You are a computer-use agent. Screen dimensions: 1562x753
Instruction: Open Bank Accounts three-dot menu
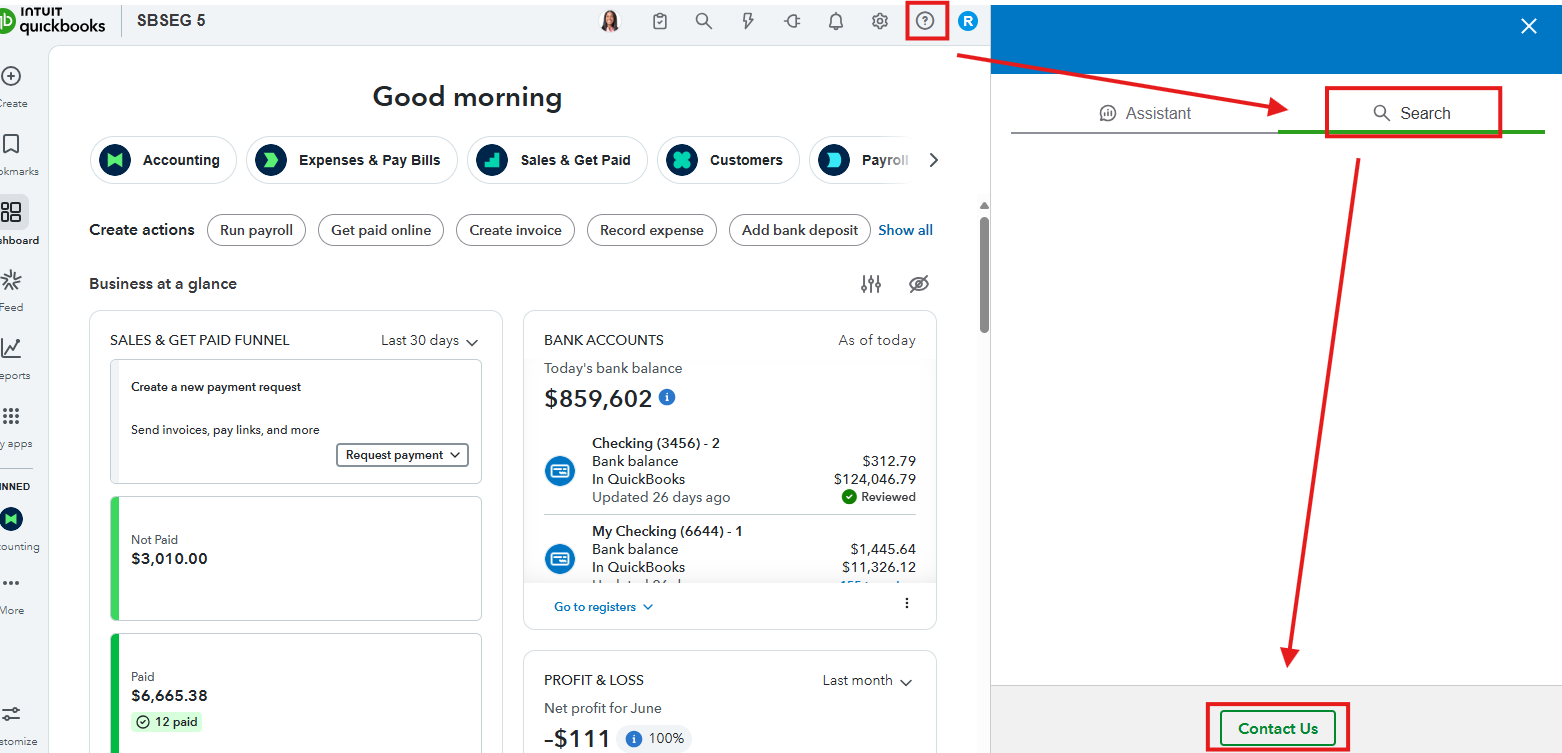point(907,603)
